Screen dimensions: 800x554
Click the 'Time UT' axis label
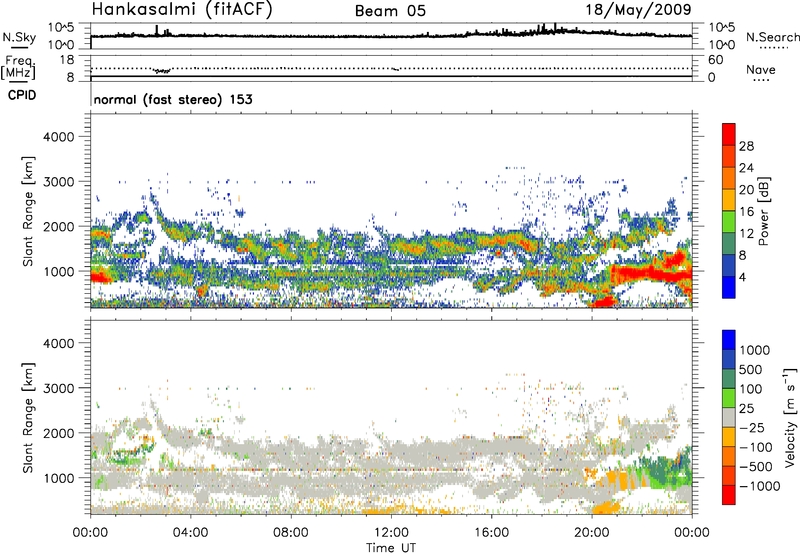point(391,548)
